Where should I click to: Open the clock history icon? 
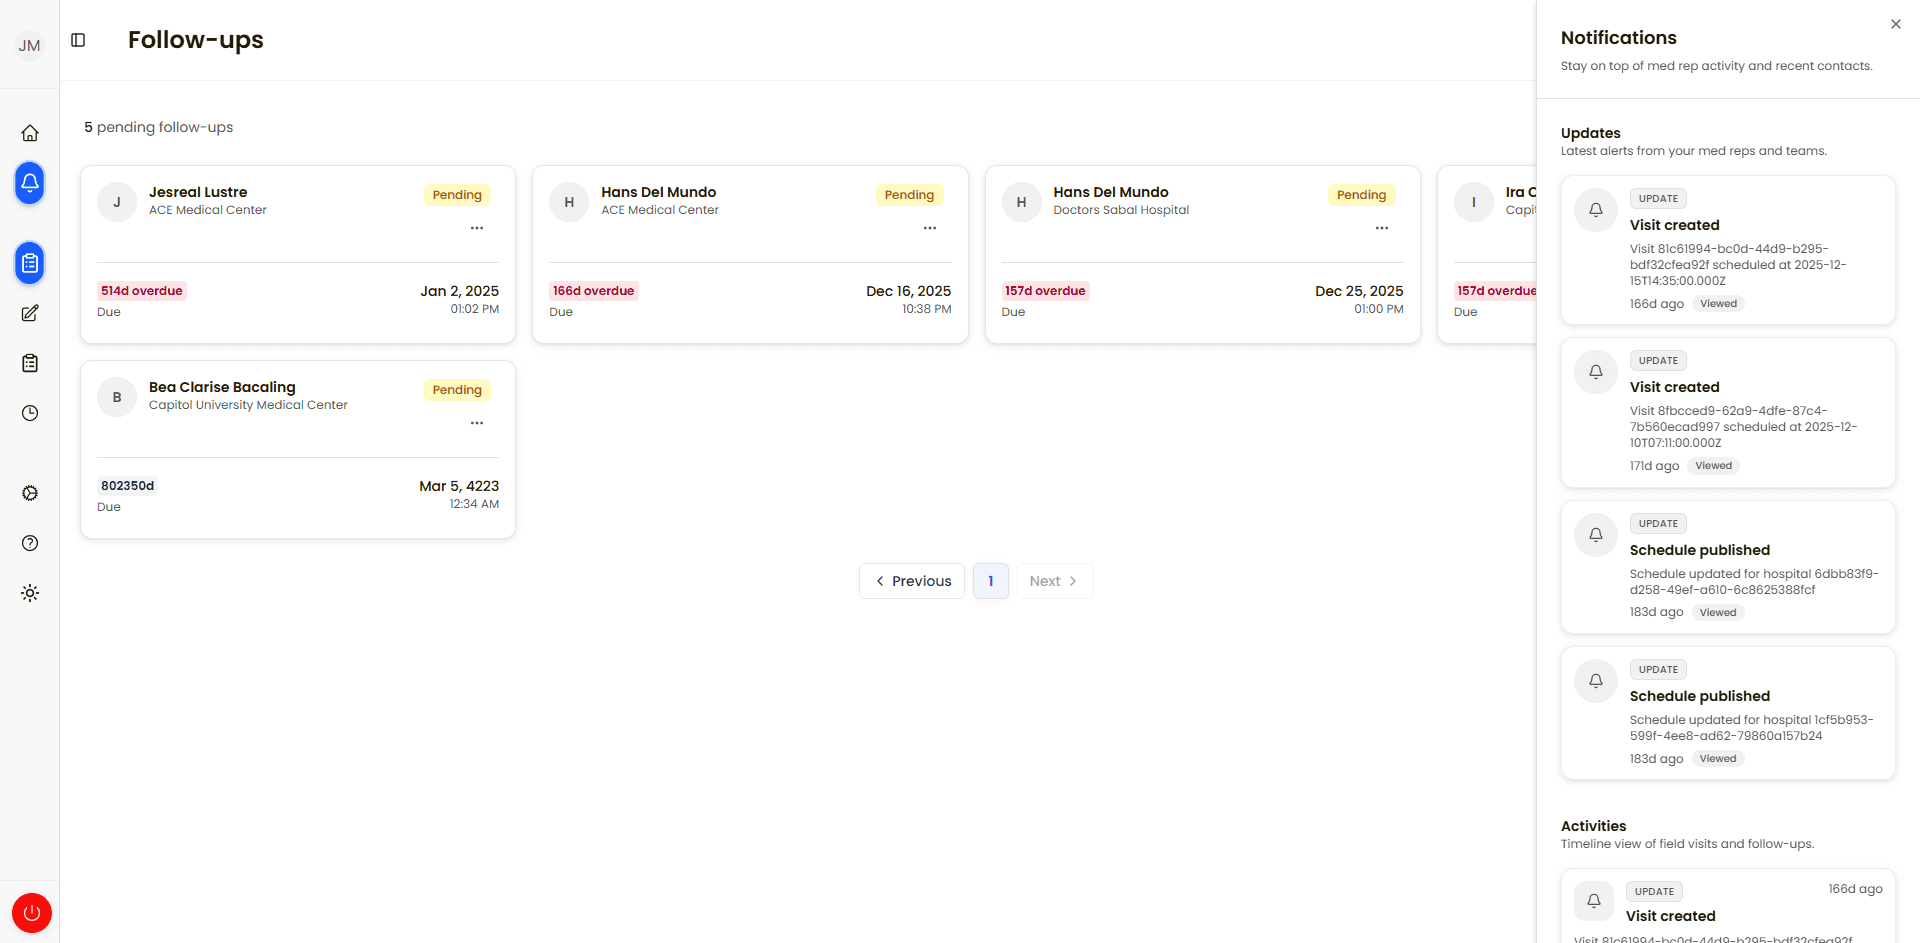click(x=30, y=413)
